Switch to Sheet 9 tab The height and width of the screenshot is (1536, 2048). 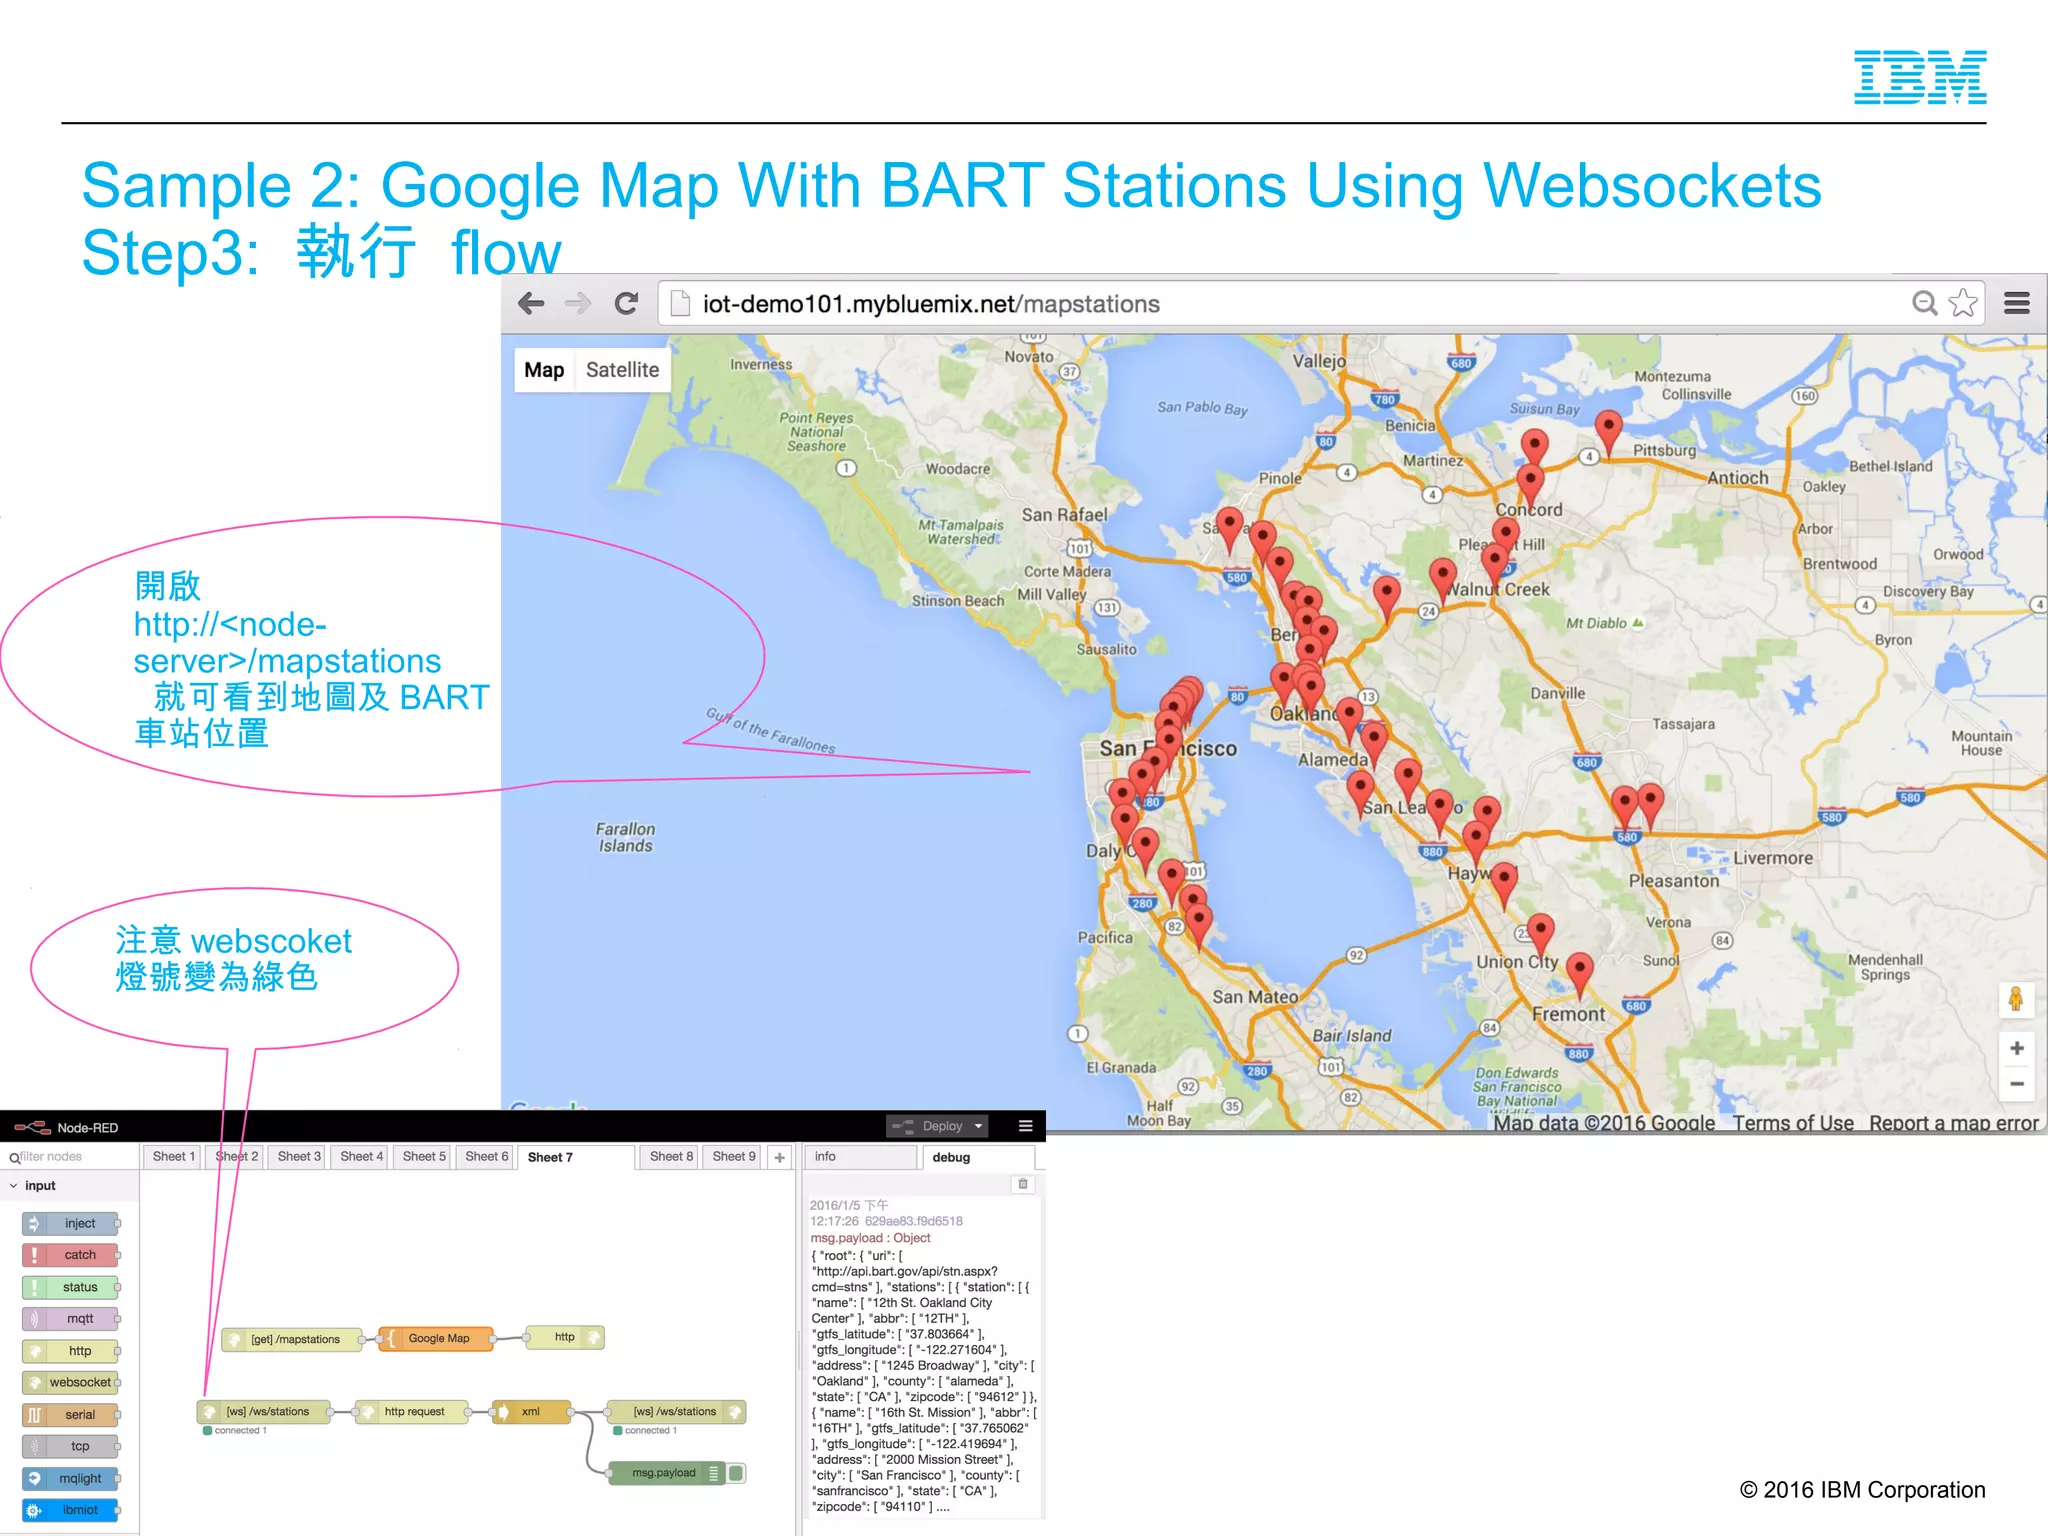click(734, 1156)
